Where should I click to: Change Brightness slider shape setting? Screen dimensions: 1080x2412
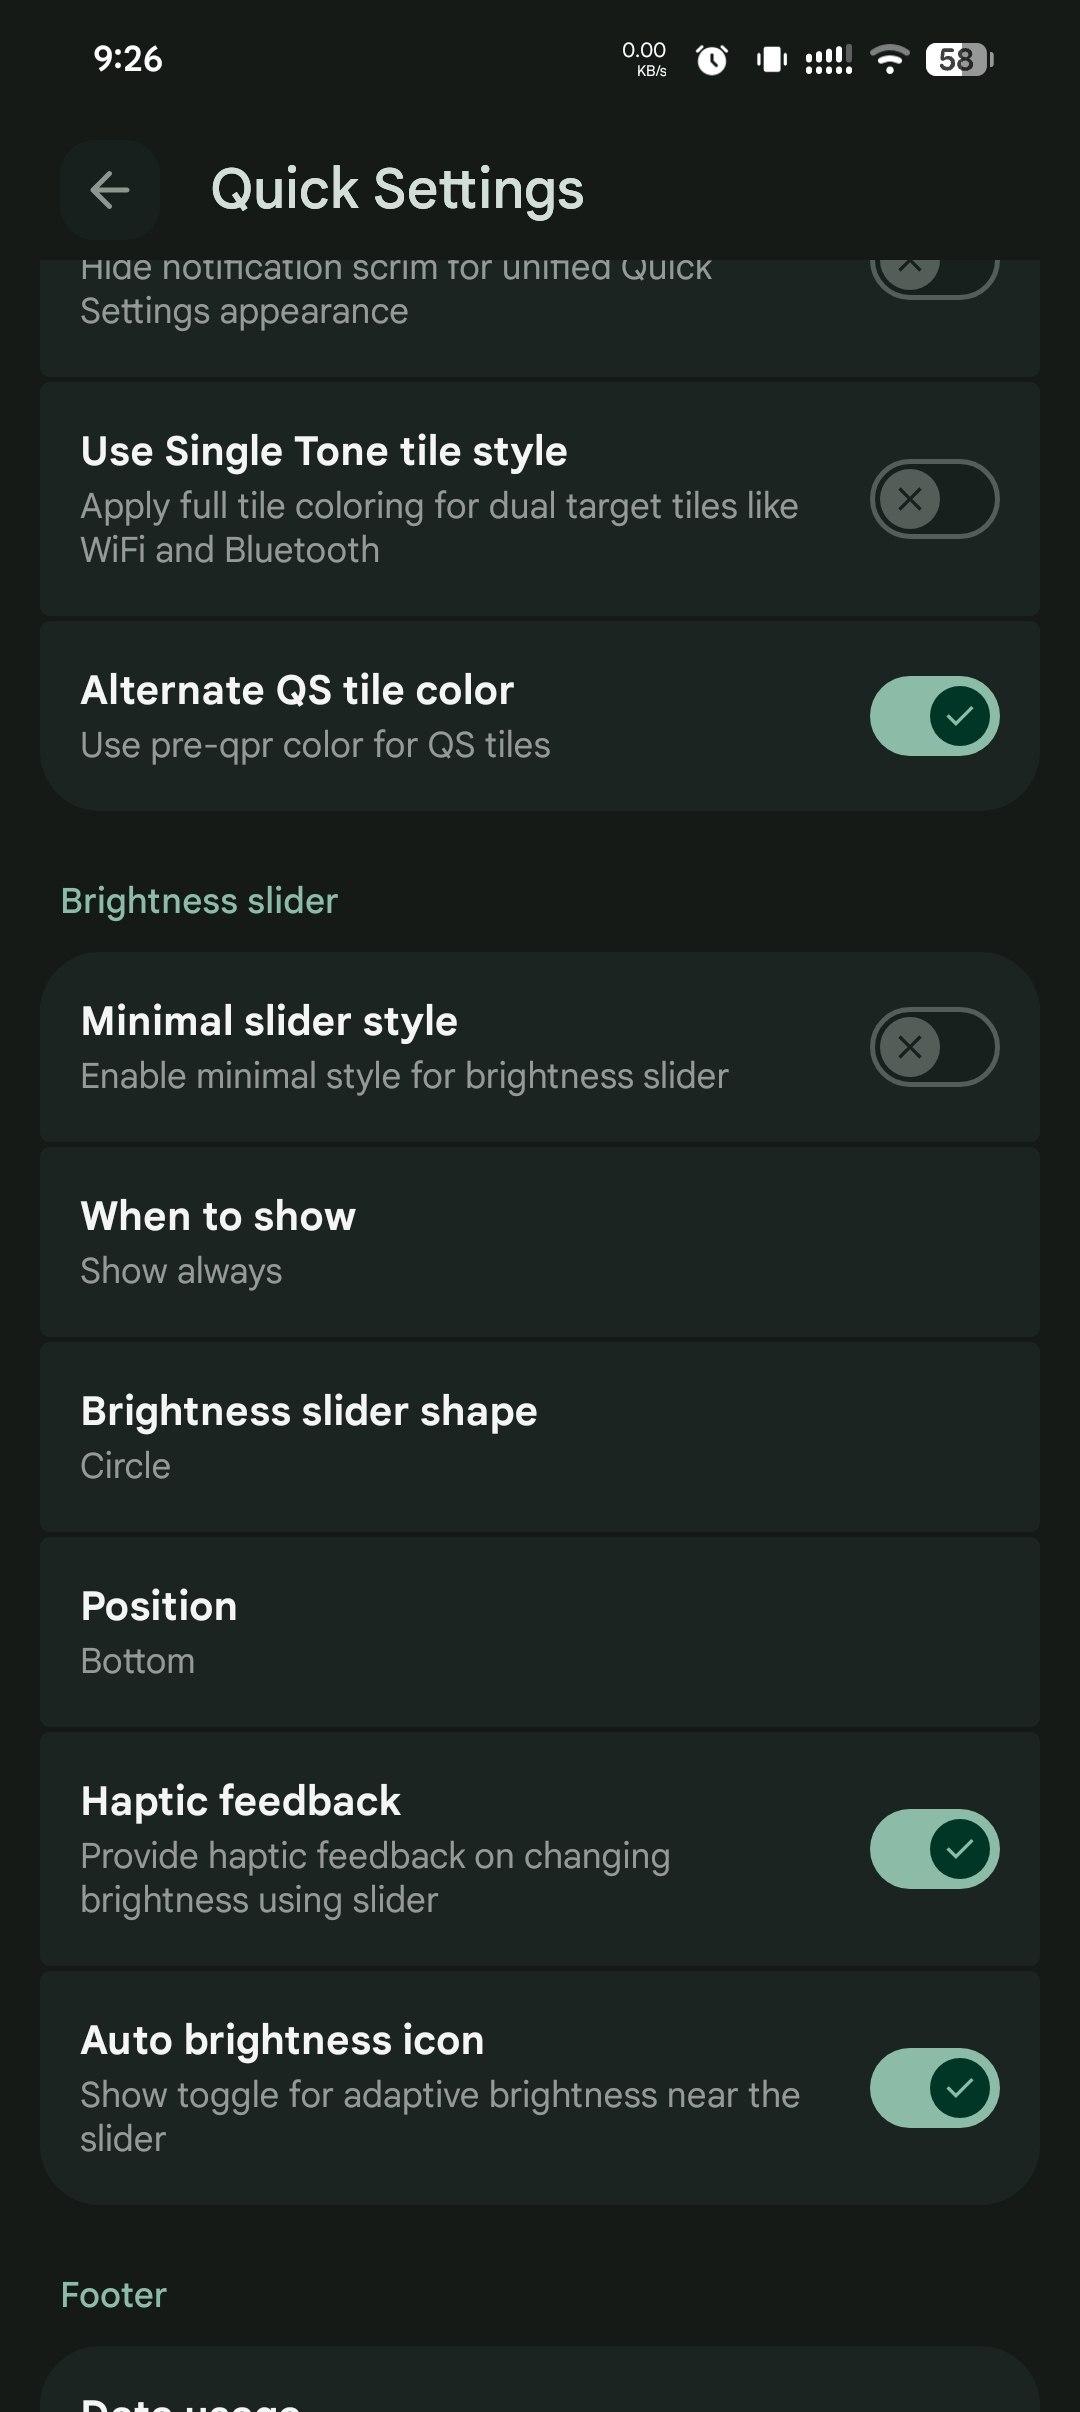(540, 1437)
